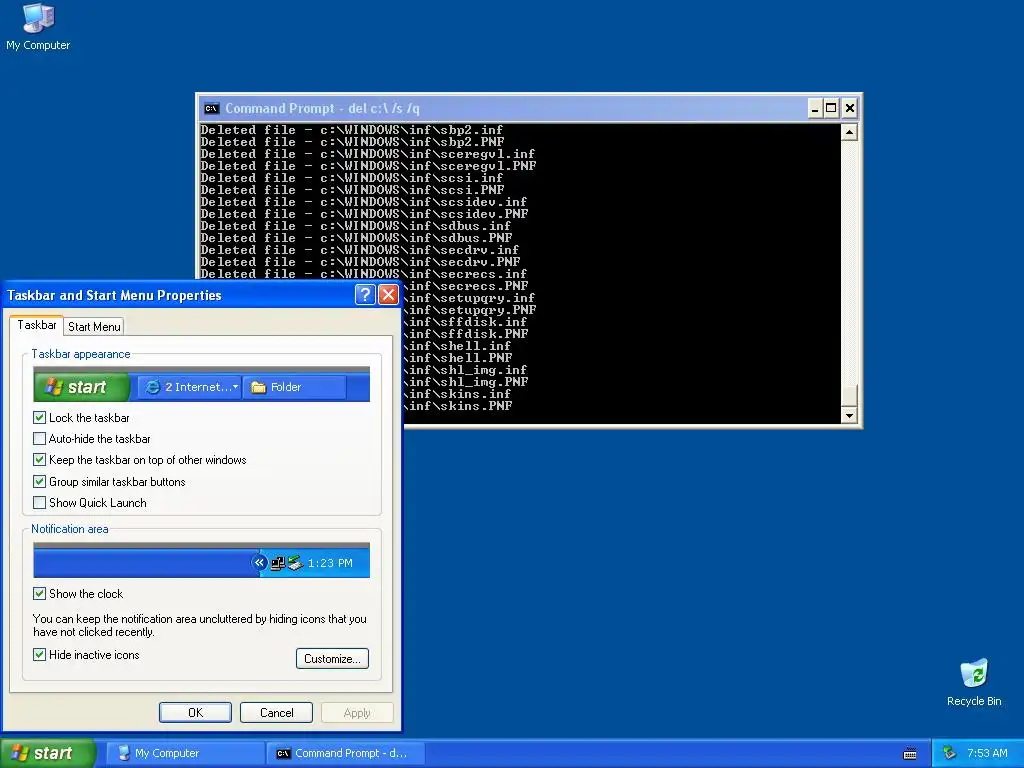
Task: Click the line ending with 'skins.PNF'
Action: point(458,406)
